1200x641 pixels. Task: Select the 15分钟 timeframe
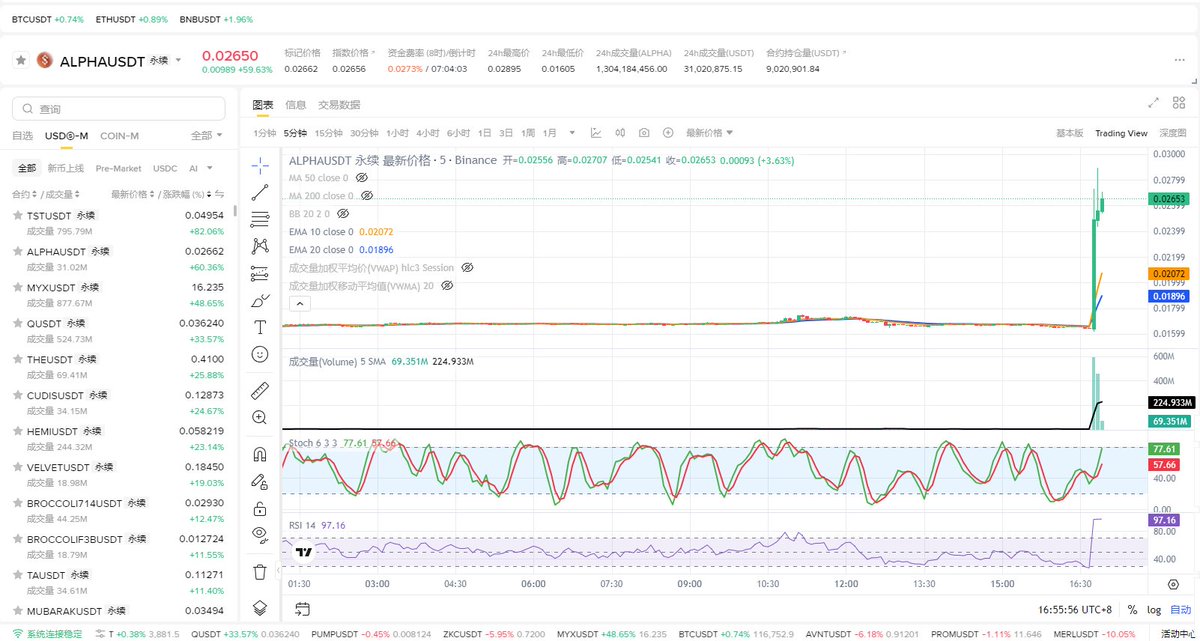pos(327,133)
